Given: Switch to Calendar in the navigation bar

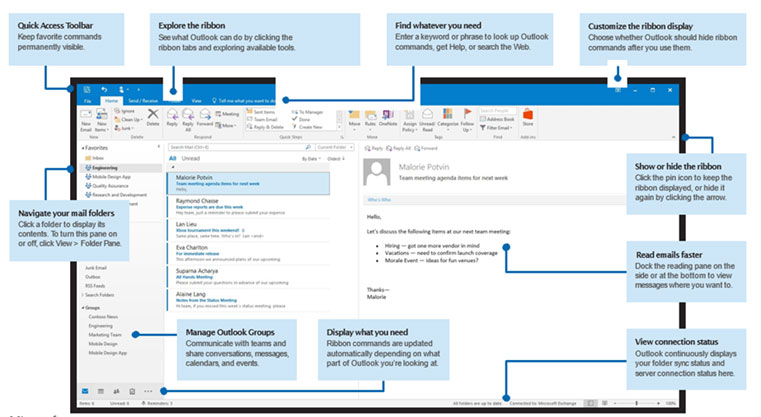Looking at the screenshot, I should [100, 391].
